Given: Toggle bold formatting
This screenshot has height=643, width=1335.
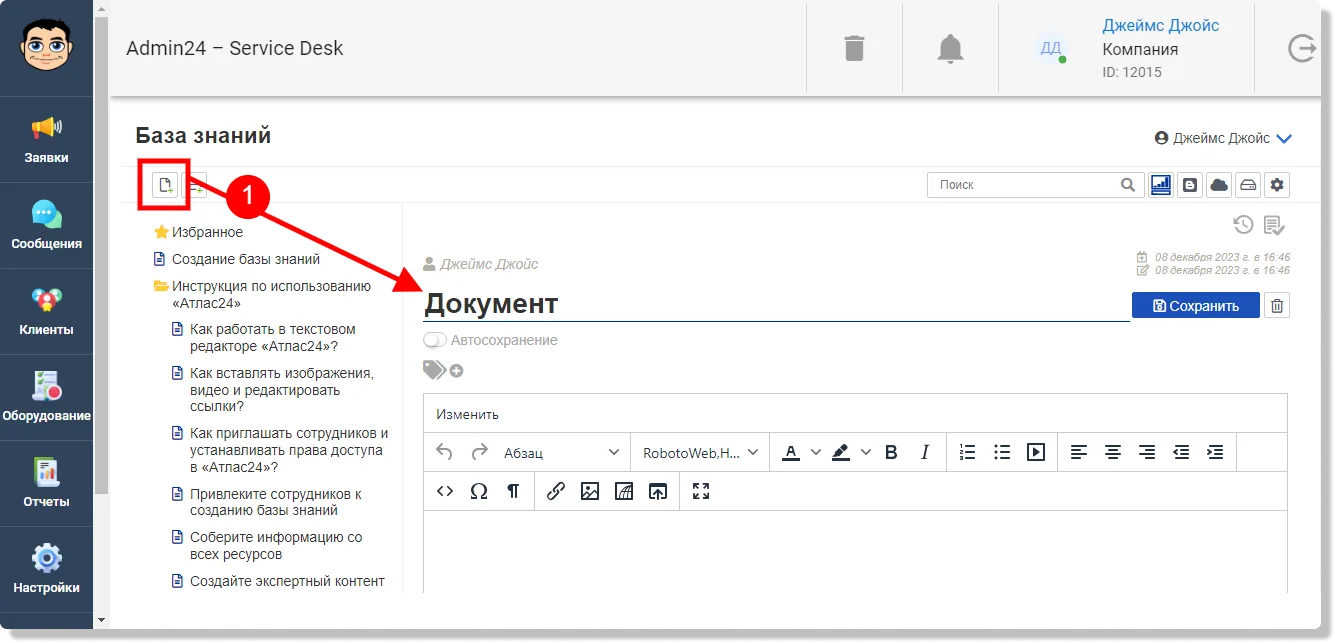Looking at the screenshot, I should [x=891, y=452].
